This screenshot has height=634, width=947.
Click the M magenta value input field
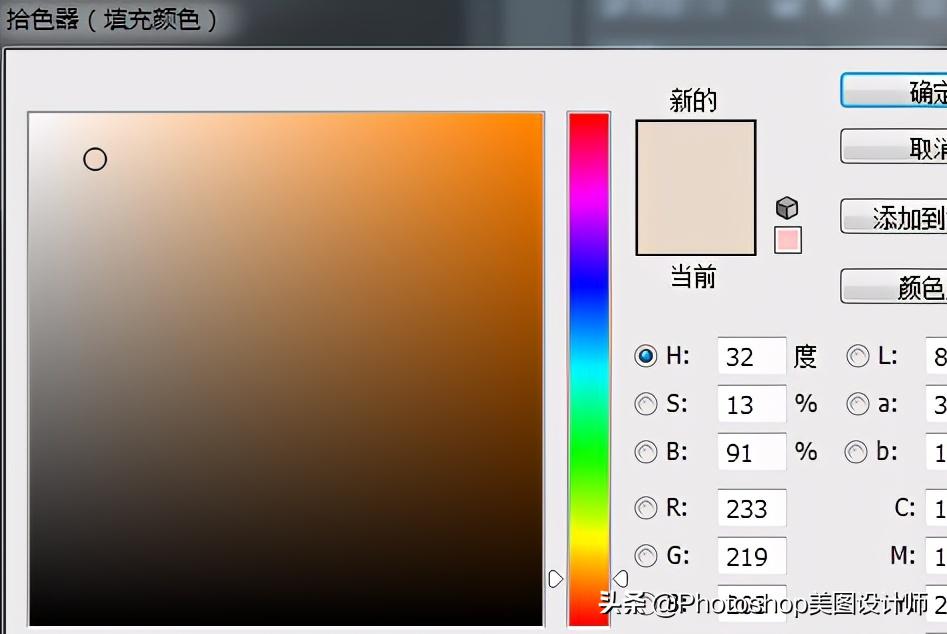coord(937,556)
